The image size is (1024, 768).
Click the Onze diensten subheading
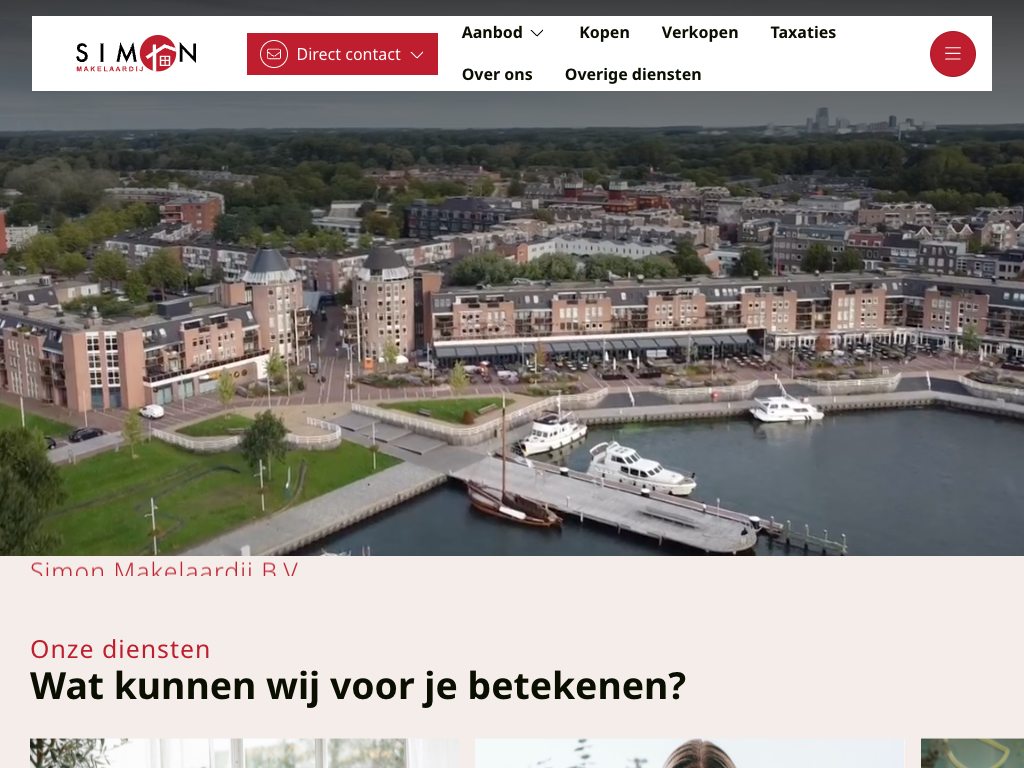[x=120, y=649]
